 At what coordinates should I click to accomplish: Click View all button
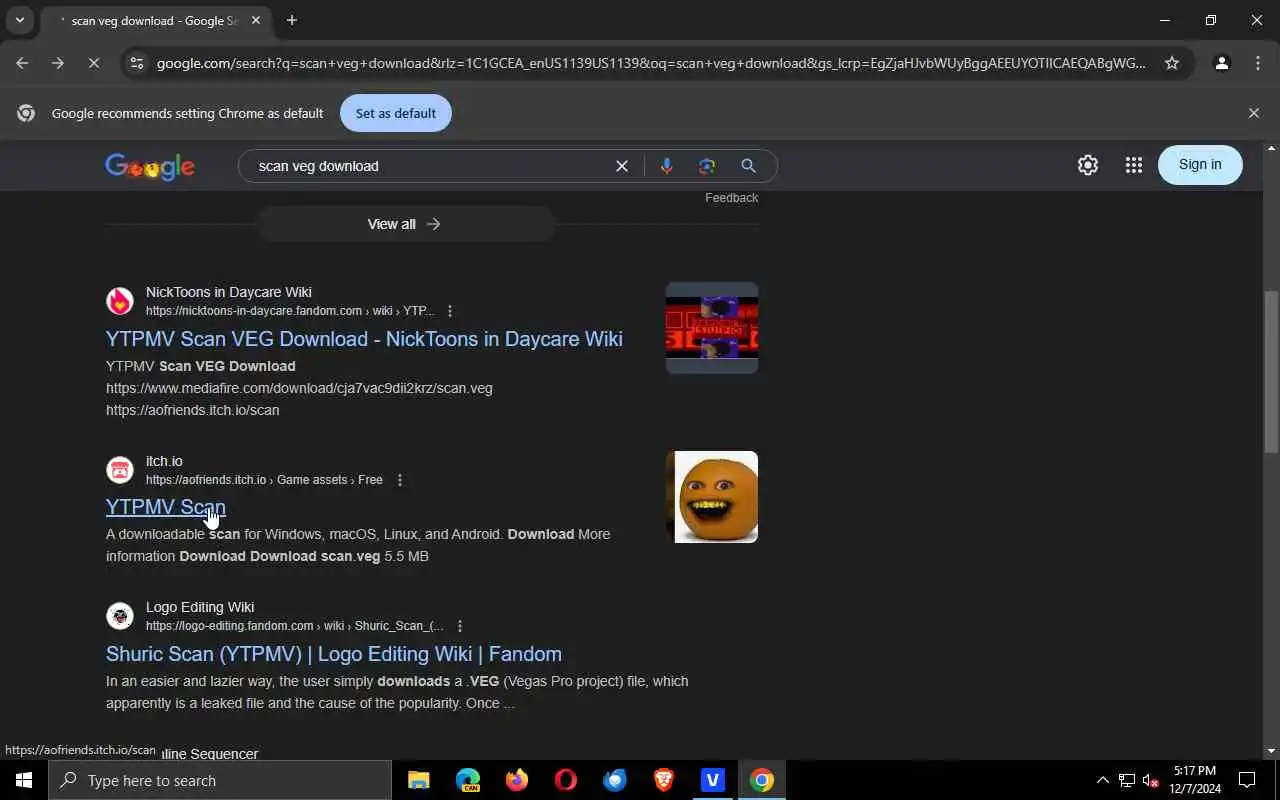405,224
